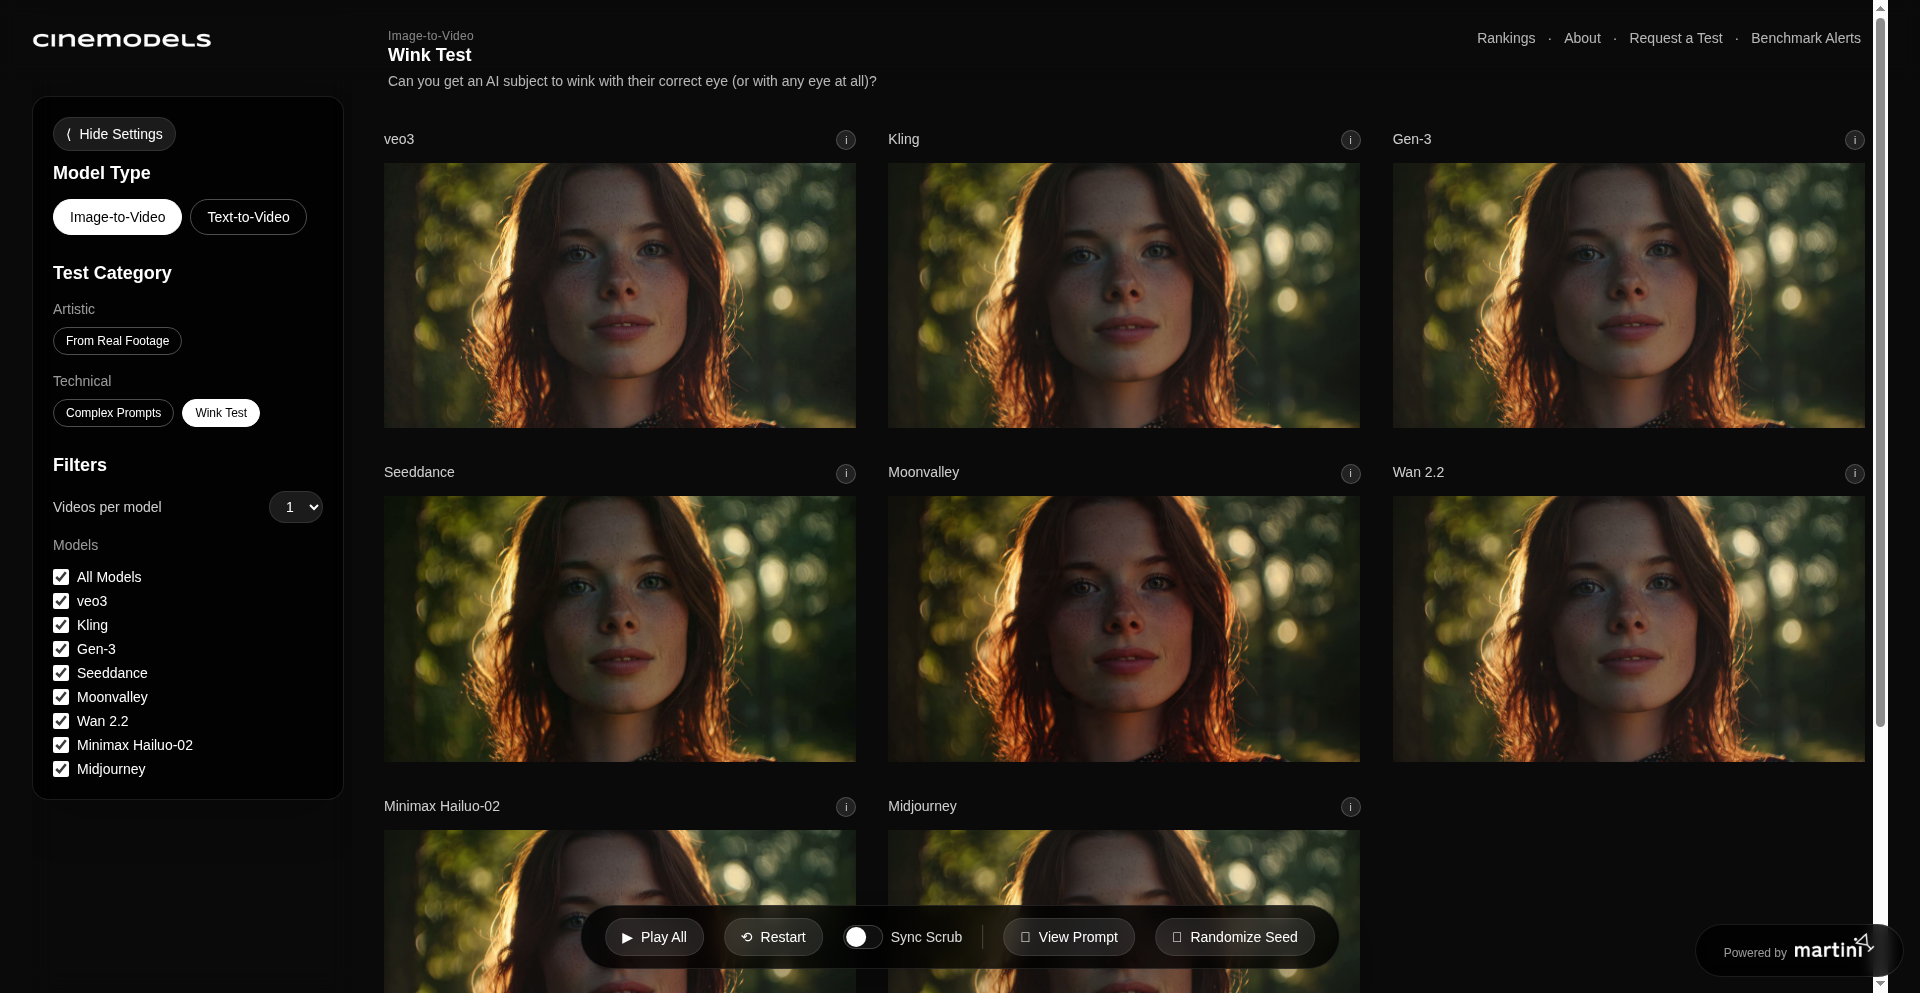The width and height of the screenshot is (1920, 993).
Task: Uncheck the Midjourney model checkbox
Action: click(61, 769)
